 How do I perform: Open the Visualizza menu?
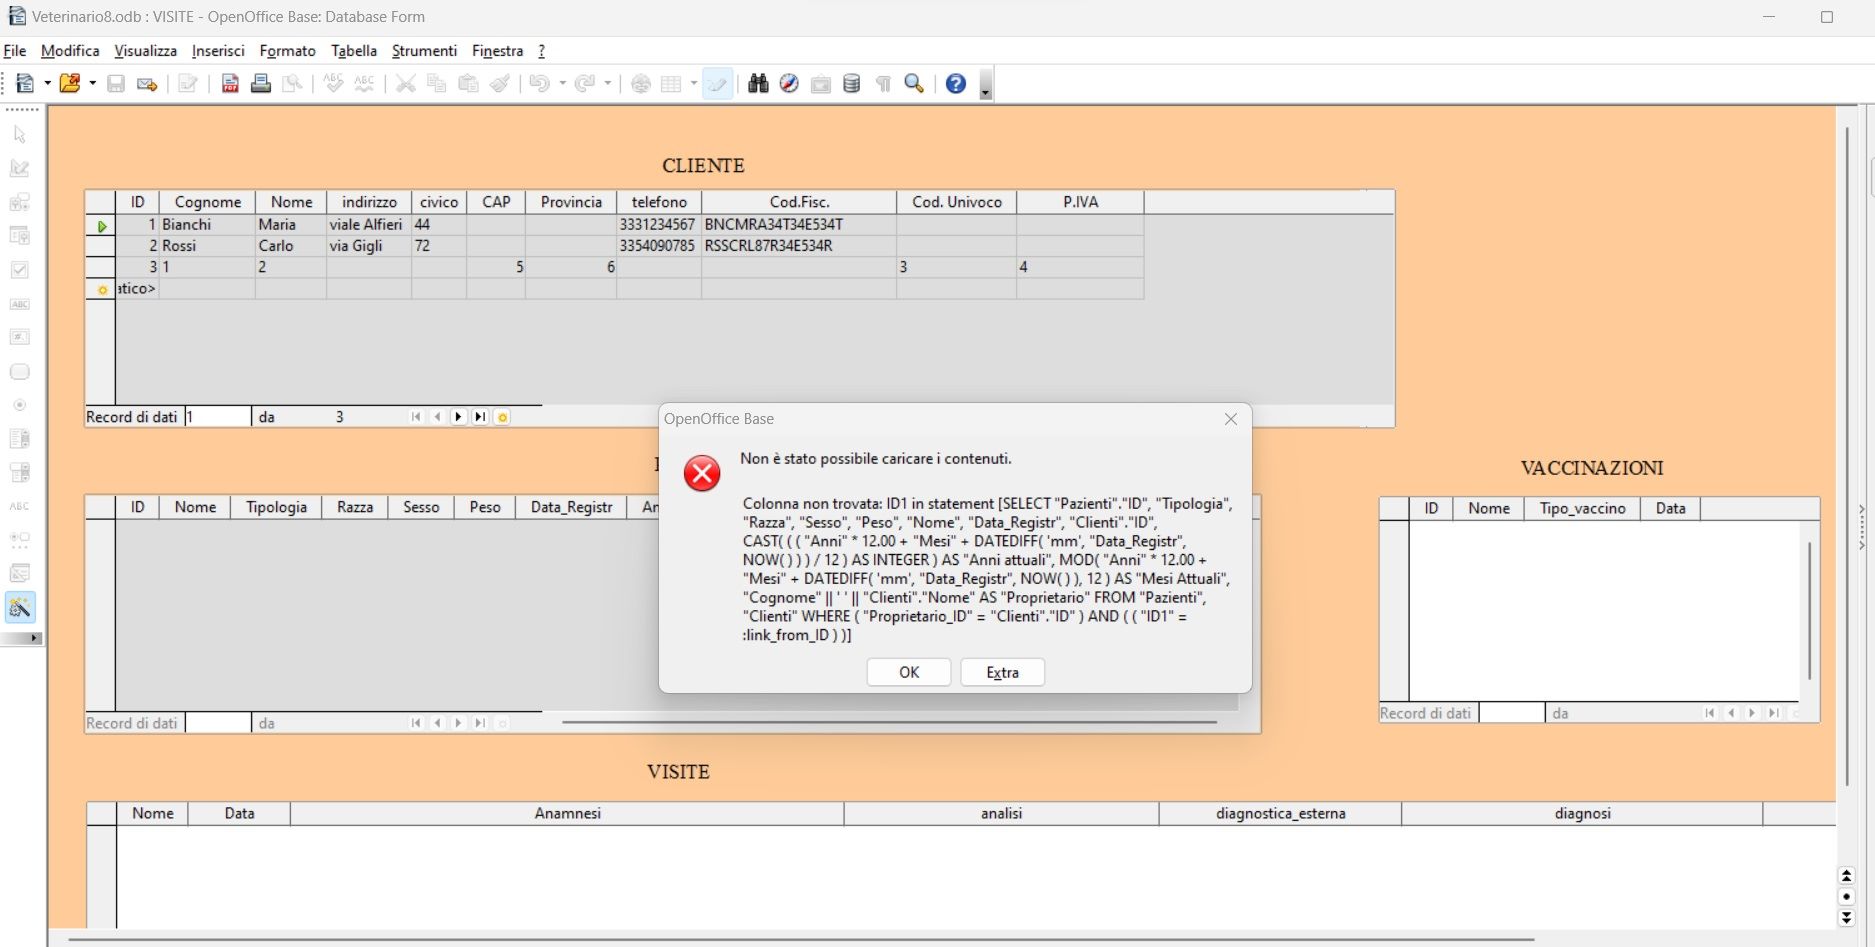[145, 51]
